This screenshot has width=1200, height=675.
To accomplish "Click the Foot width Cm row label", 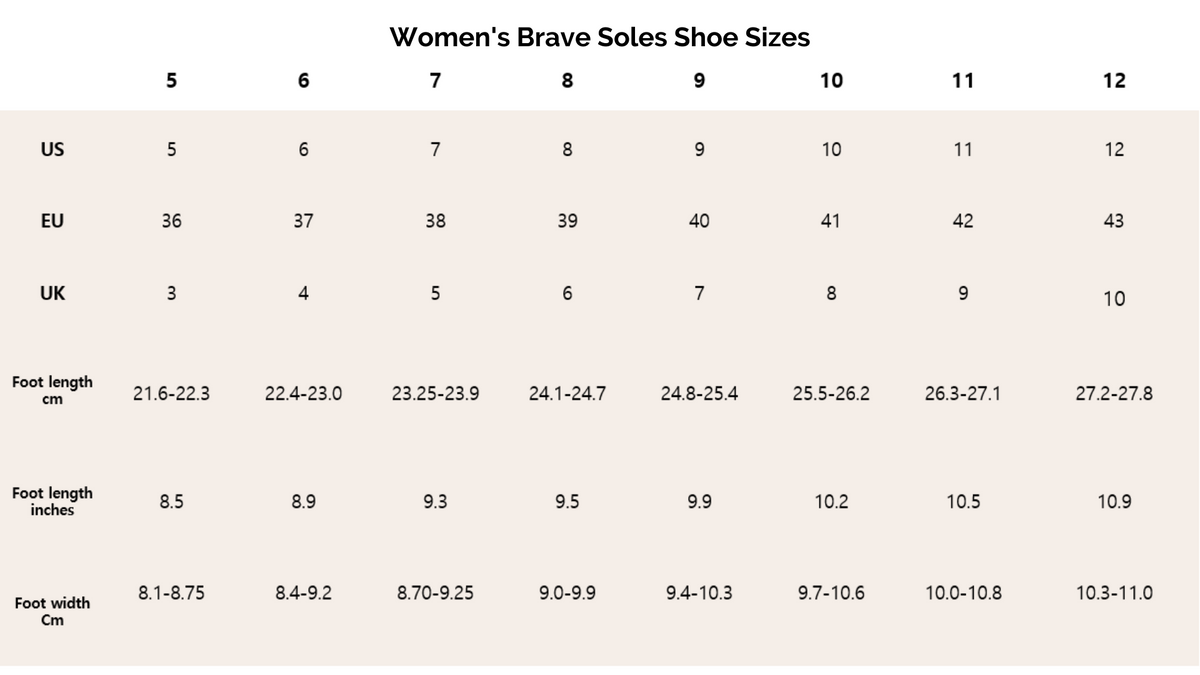I will [x=52, y=611].
